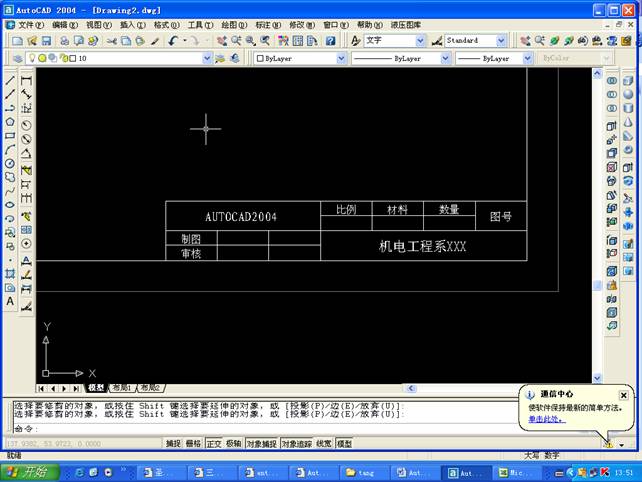Click the Help question mark icon
This screenshot has height=482, width=642.
coord(330,41)
